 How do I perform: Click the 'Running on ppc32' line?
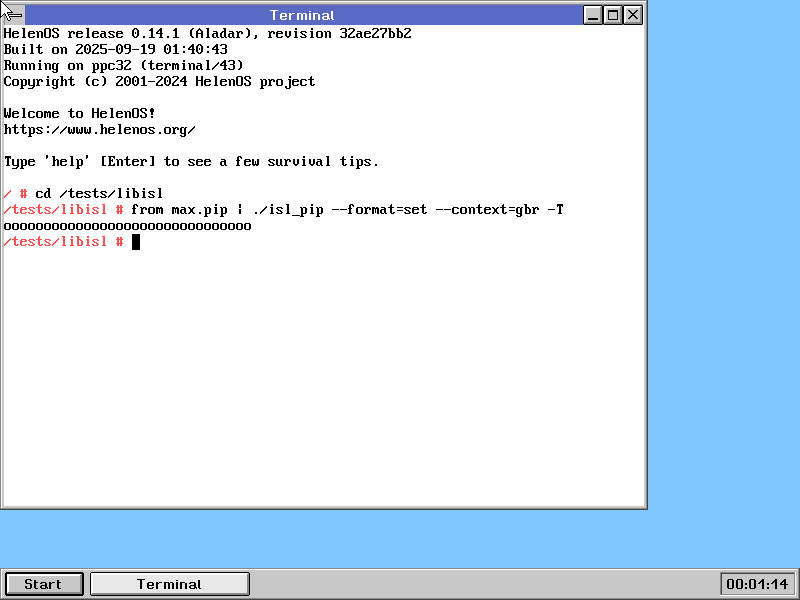click(x=123, y=66)
